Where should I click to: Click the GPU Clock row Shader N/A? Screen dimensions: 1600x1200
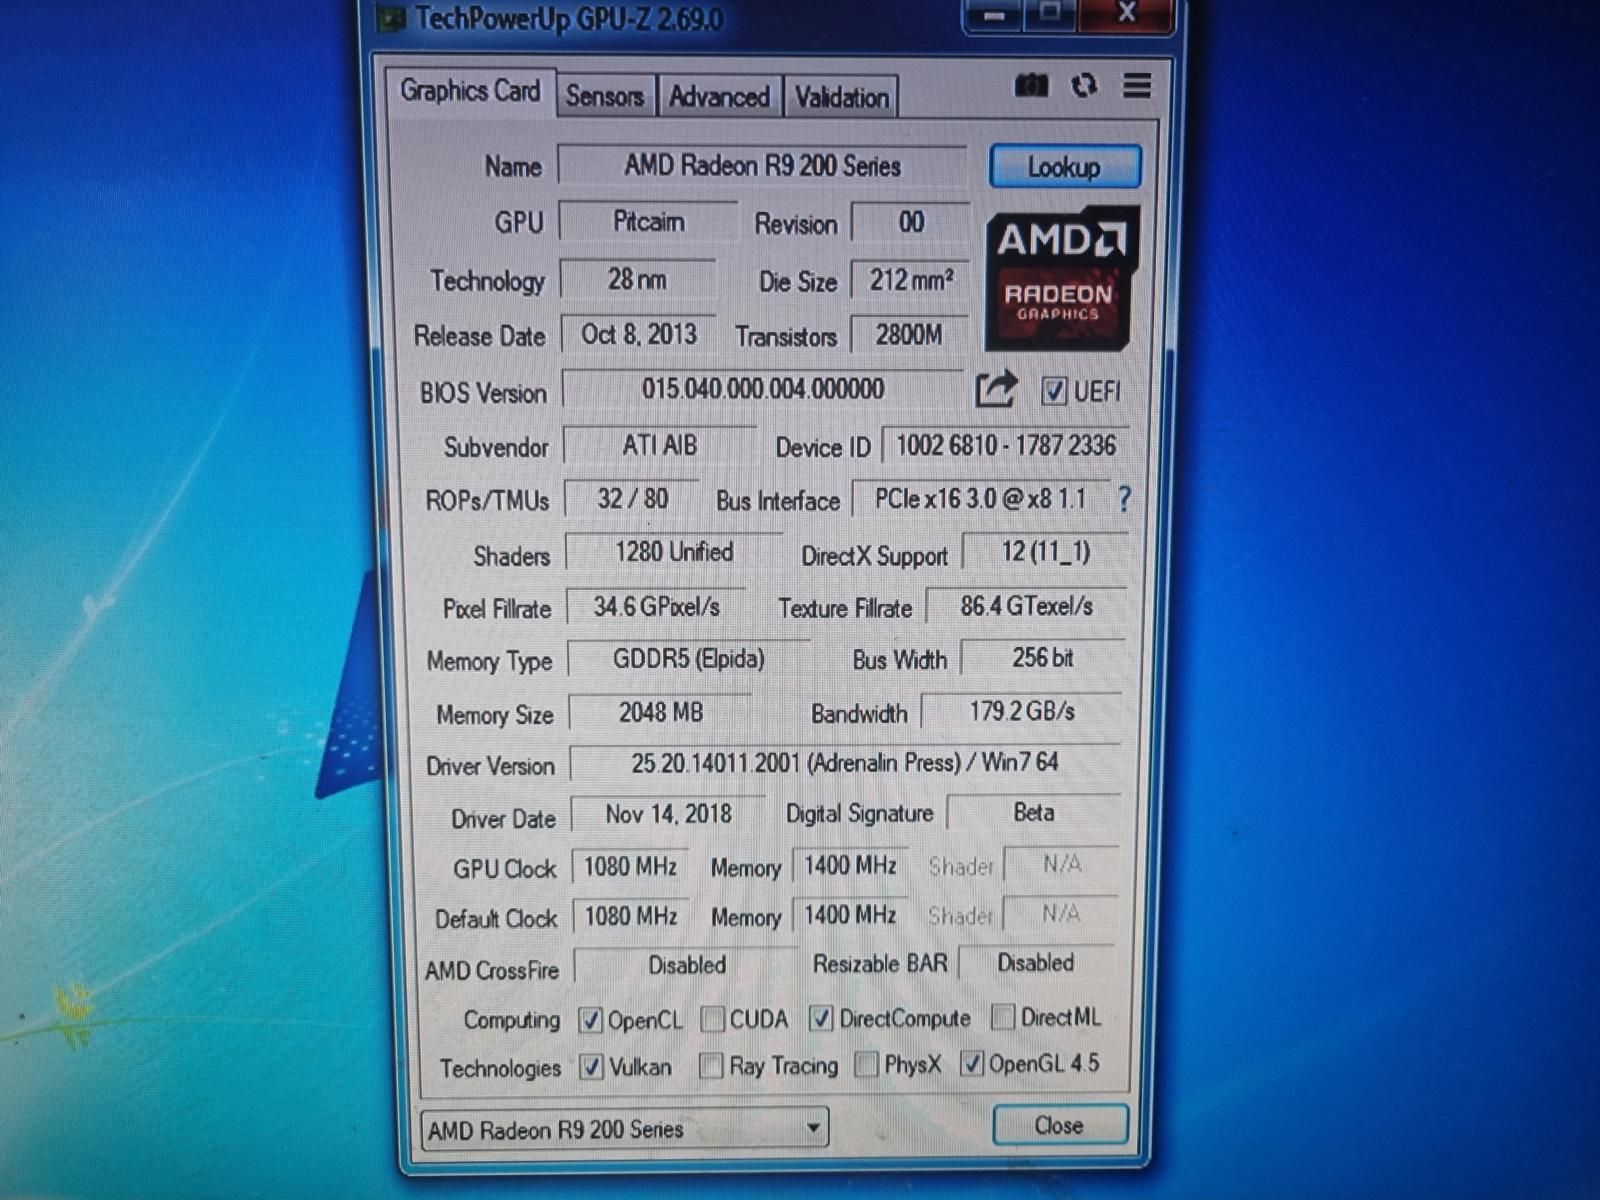click(1061, 864)
